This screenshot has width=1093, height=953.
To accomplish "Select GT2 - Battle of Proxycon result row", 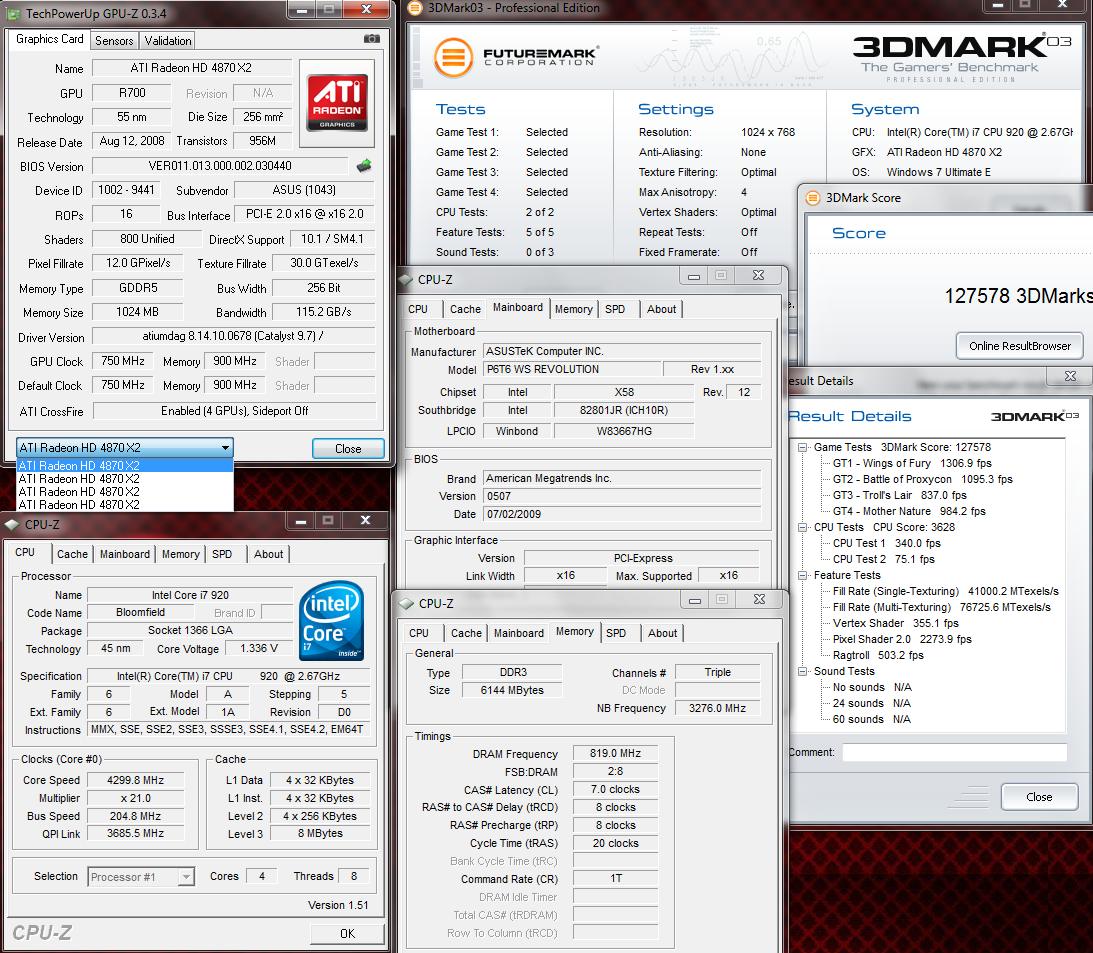I will tap(922, 480).
